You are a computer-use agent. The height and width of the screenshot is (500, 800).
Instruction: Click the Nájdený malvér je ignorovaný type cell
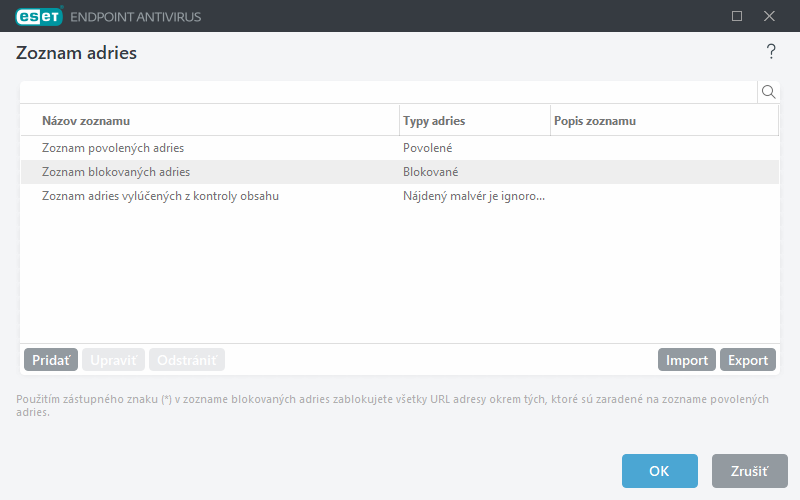[474, 196]
